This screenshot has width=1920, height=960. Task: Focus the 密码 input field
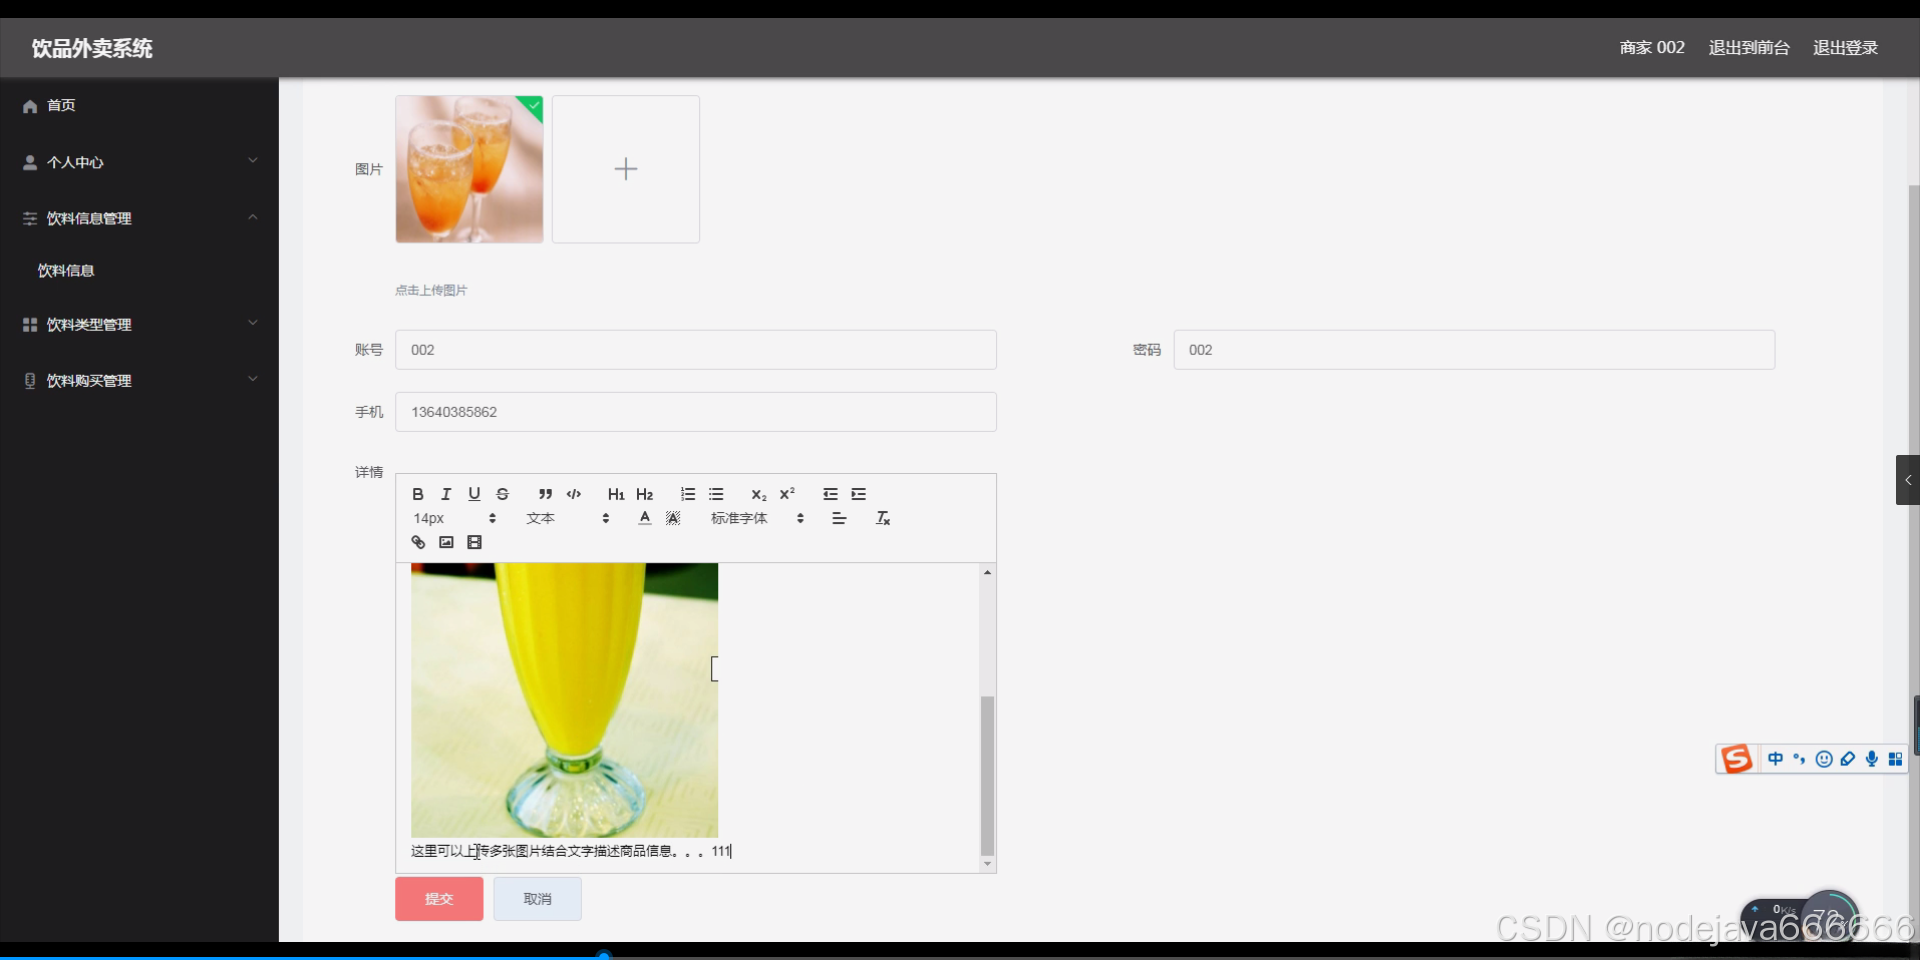click(x=1474, y=350)
